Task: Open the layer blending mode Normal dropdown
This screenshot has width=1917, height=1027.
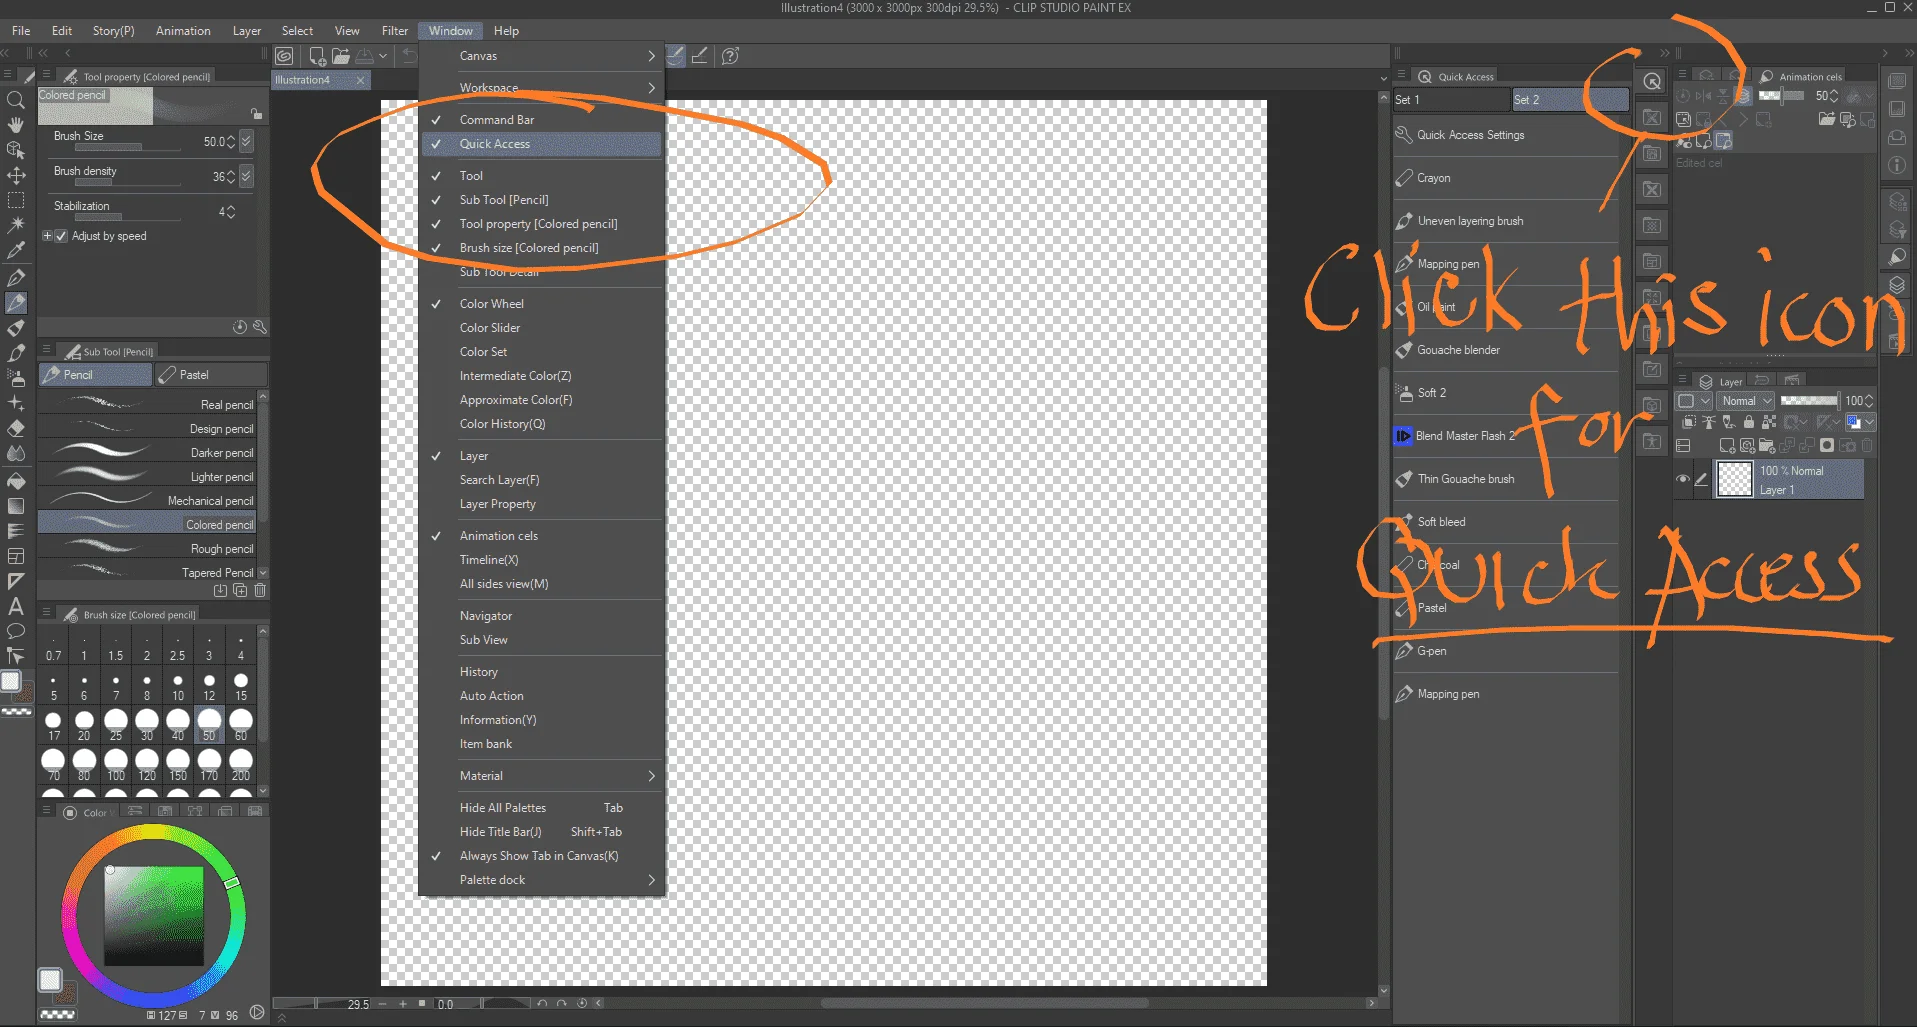Action: 1746,401
